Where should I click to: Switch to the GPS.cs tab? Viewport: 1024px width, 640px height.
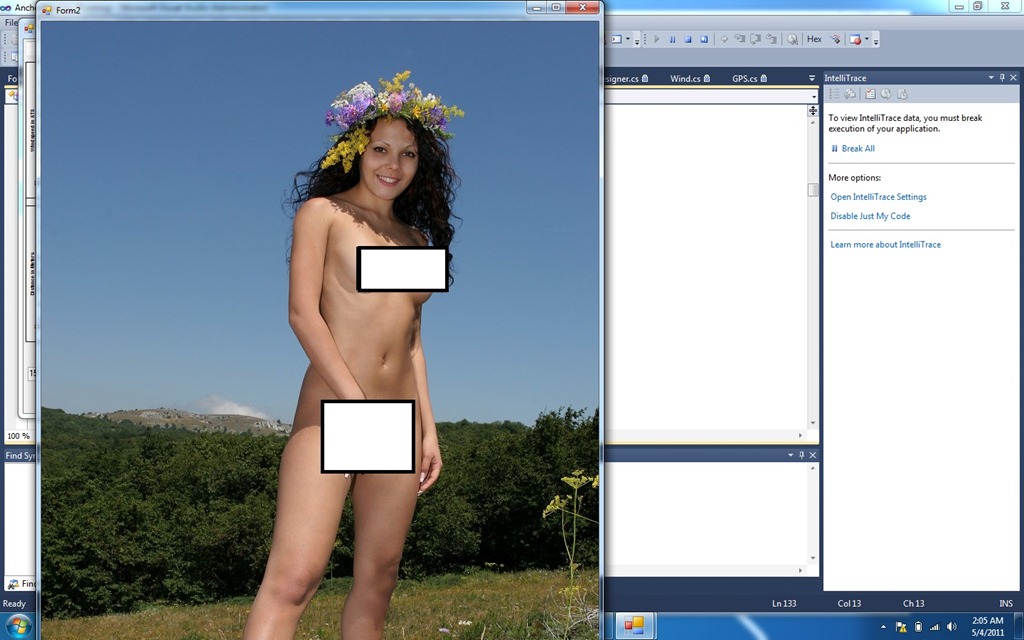(x=749, y=78)
